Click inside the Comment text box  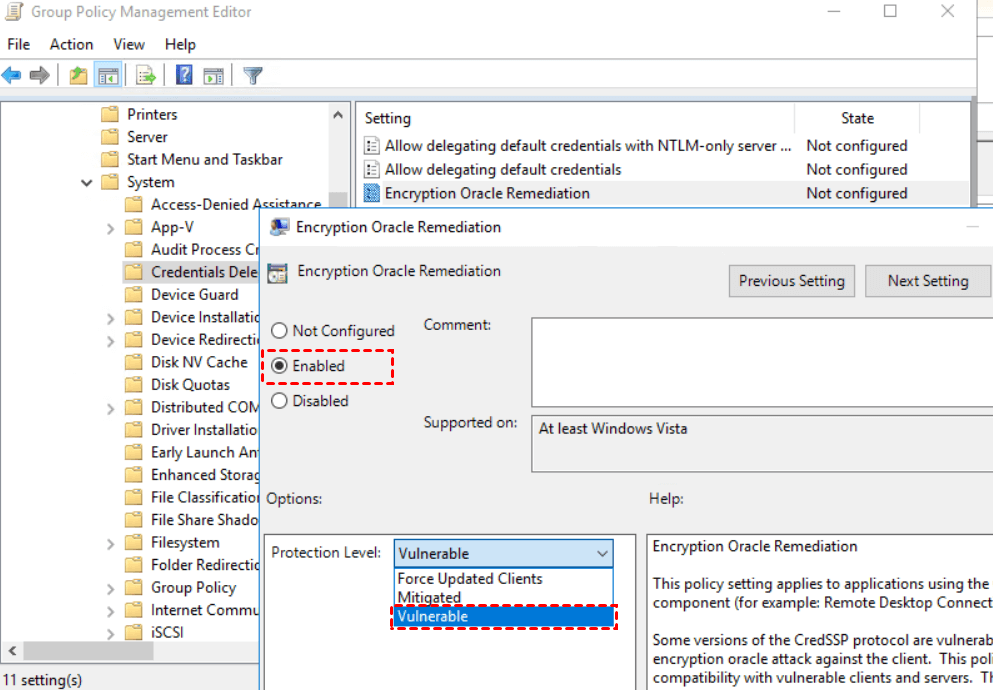(x=760, y=363)
